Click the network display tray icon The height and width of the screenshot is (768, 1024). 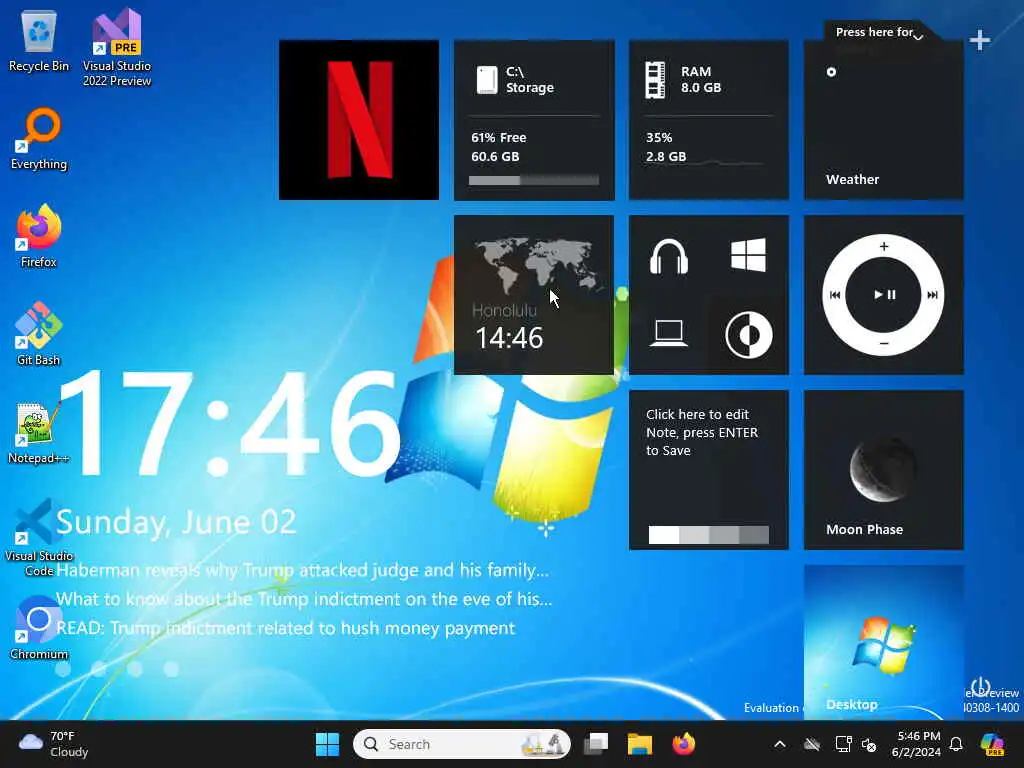(x=843, y=744)
